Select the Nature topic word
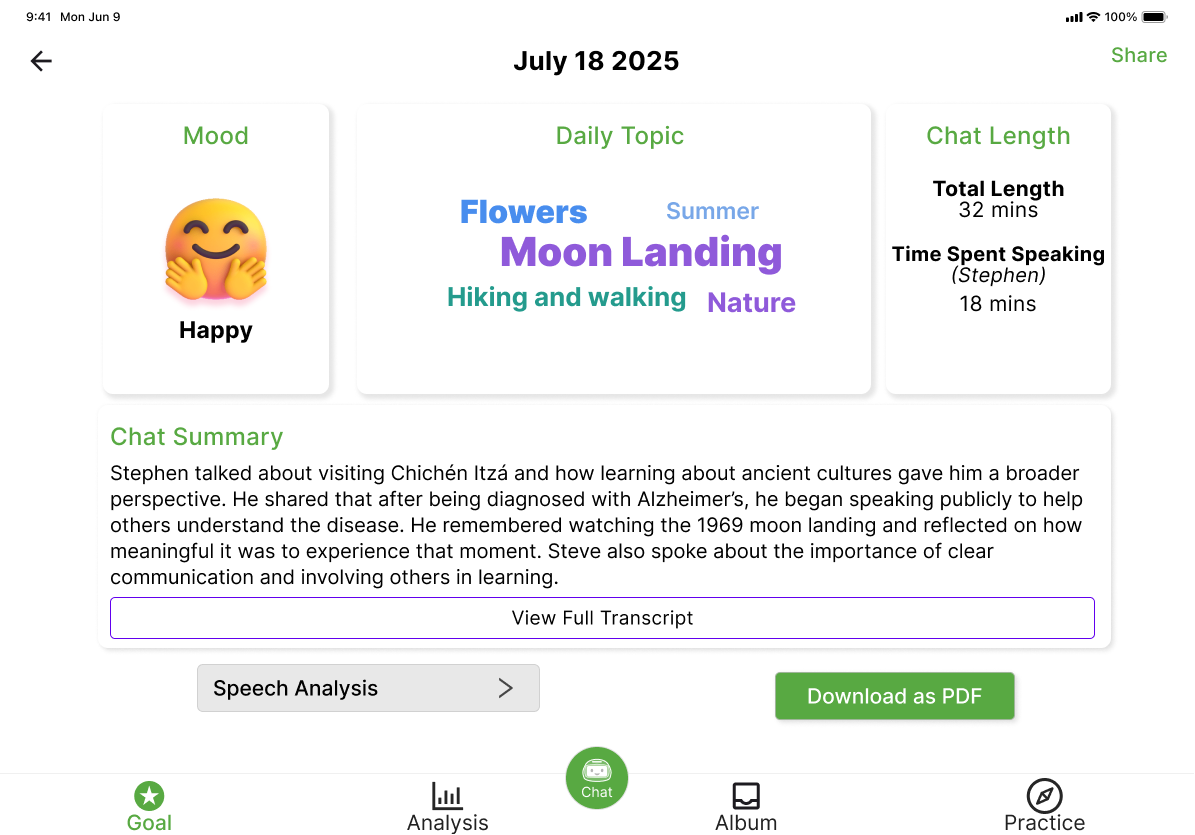This screenshot has height=835, width=1195. pyautogui.click(x=751, y=302)
